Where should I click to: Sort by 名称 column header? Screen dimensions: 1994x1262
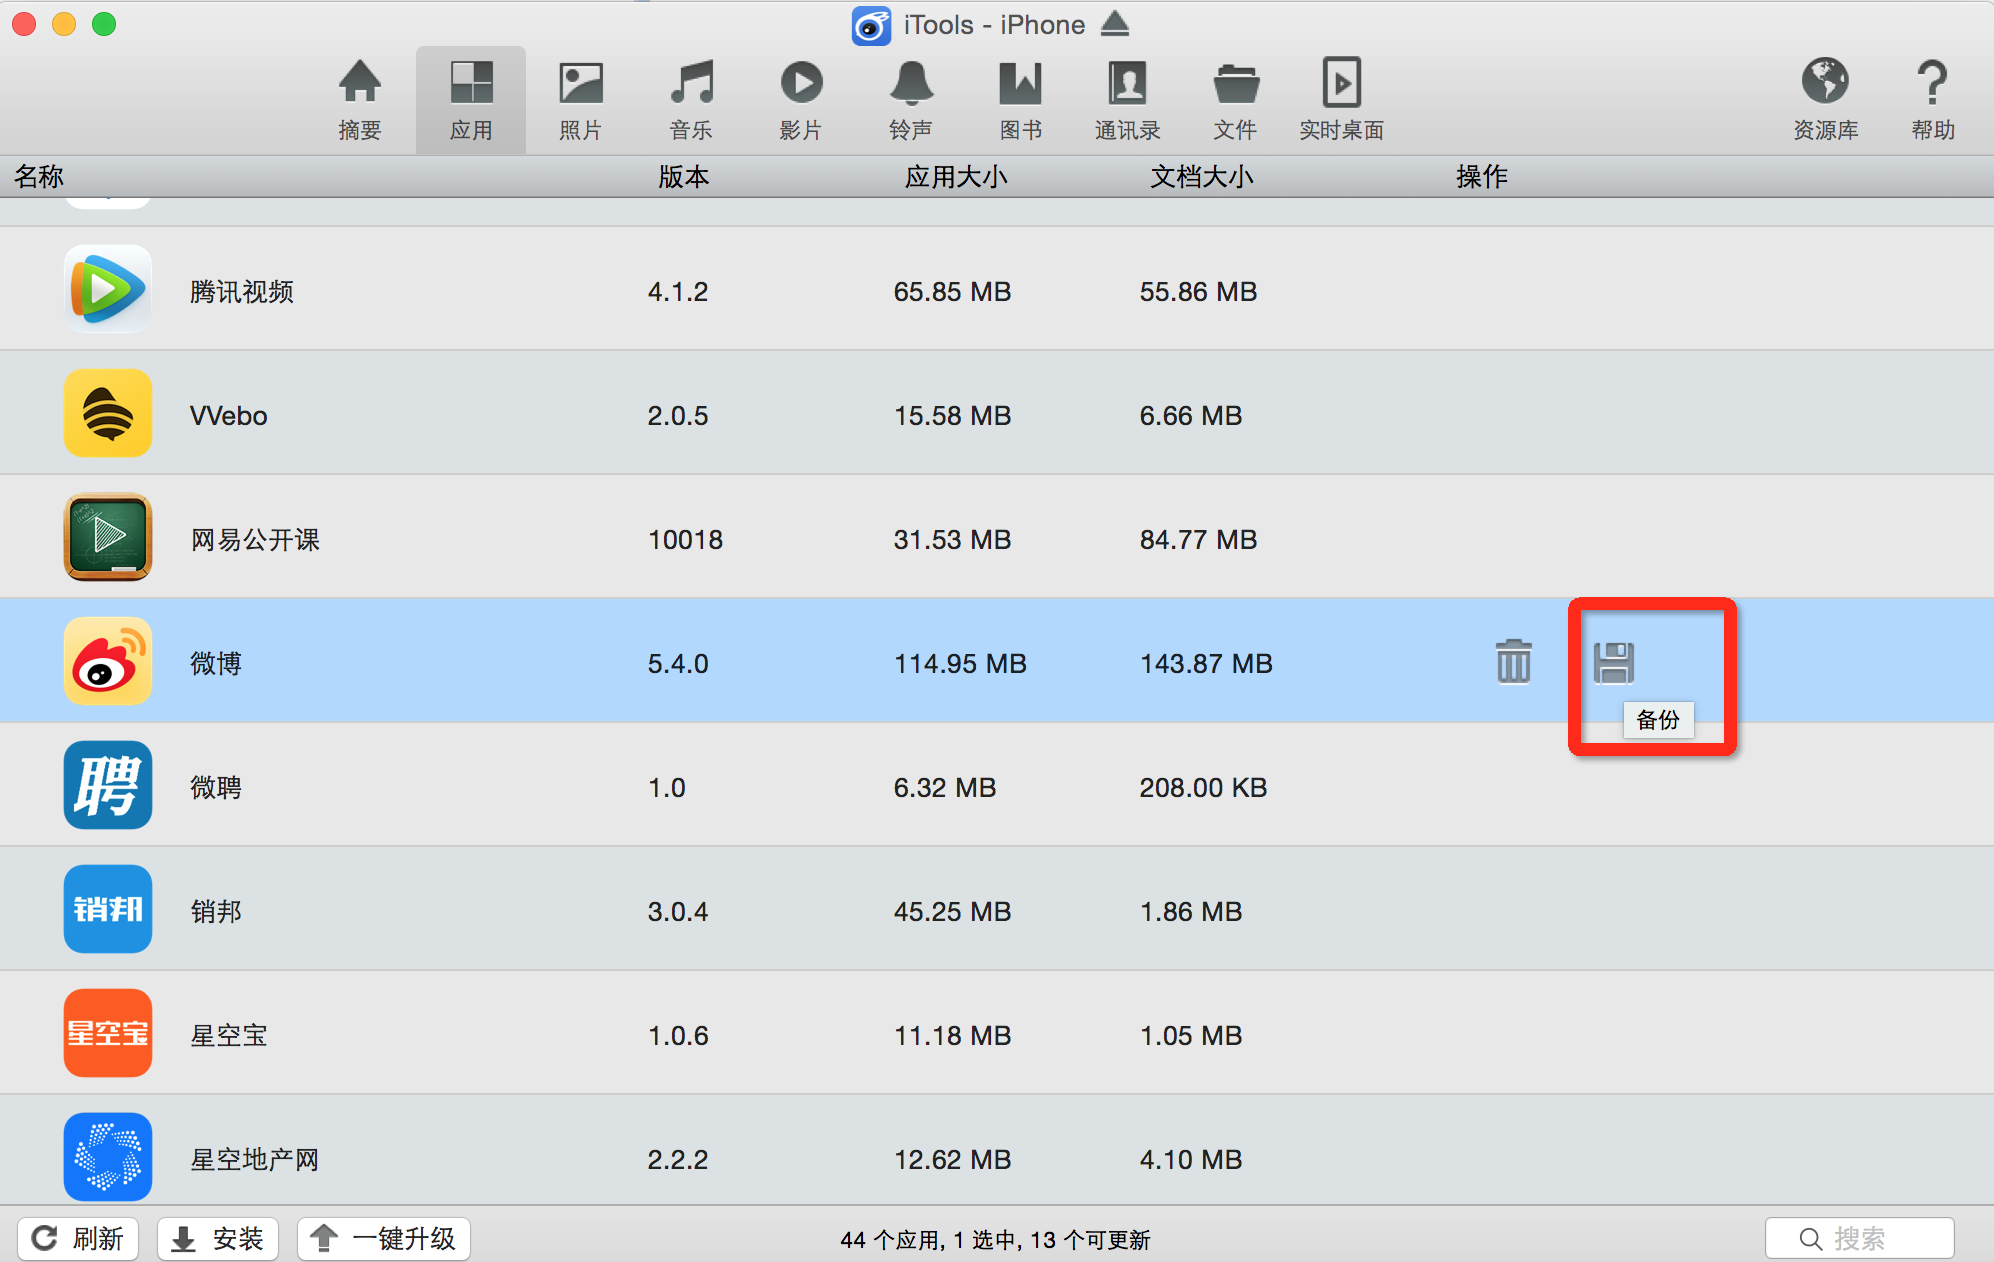tap(39, 177)
